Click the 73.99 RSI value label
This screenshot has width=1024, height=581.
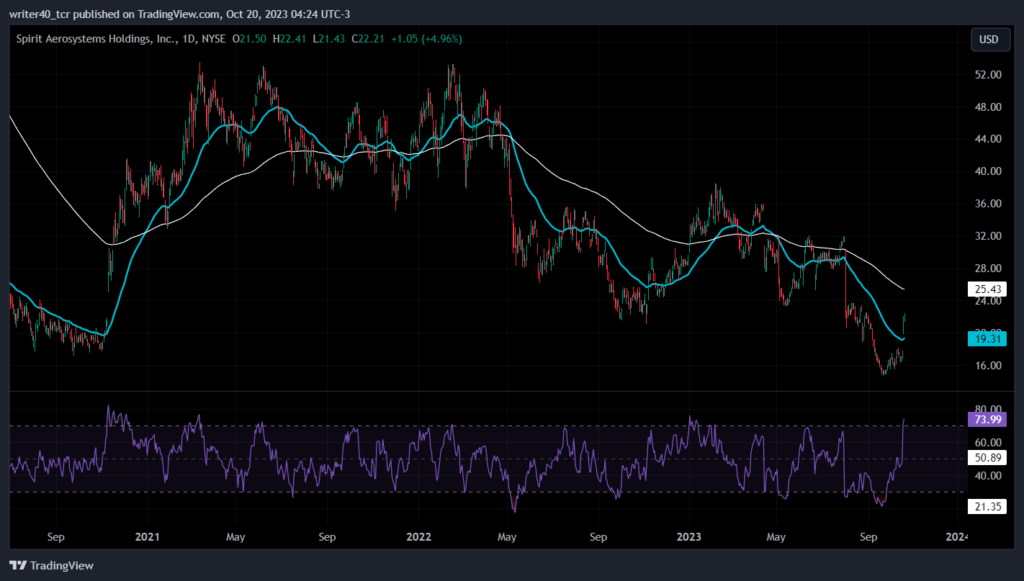[x=987, y=419]
